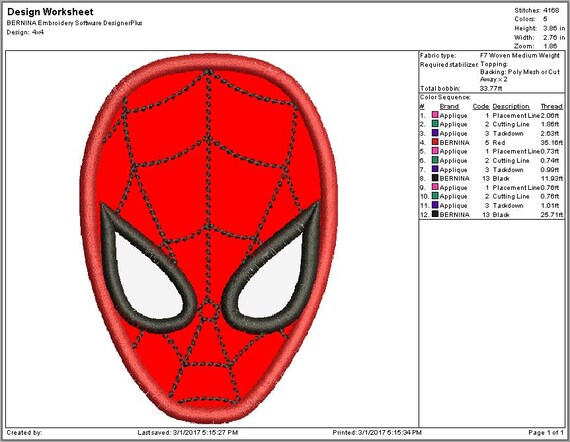Click 'Cutting Line' description in row 10
The image size is (570, 442).
coord(511,196)
